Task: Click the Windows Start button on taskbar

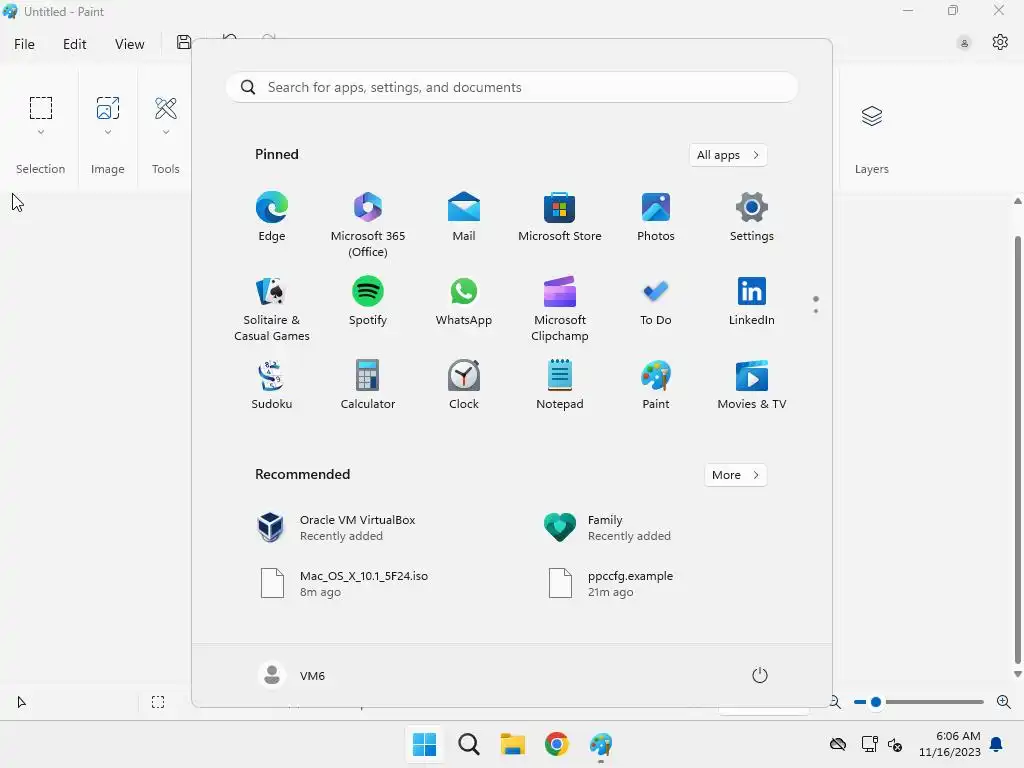Action: [424, 744]
